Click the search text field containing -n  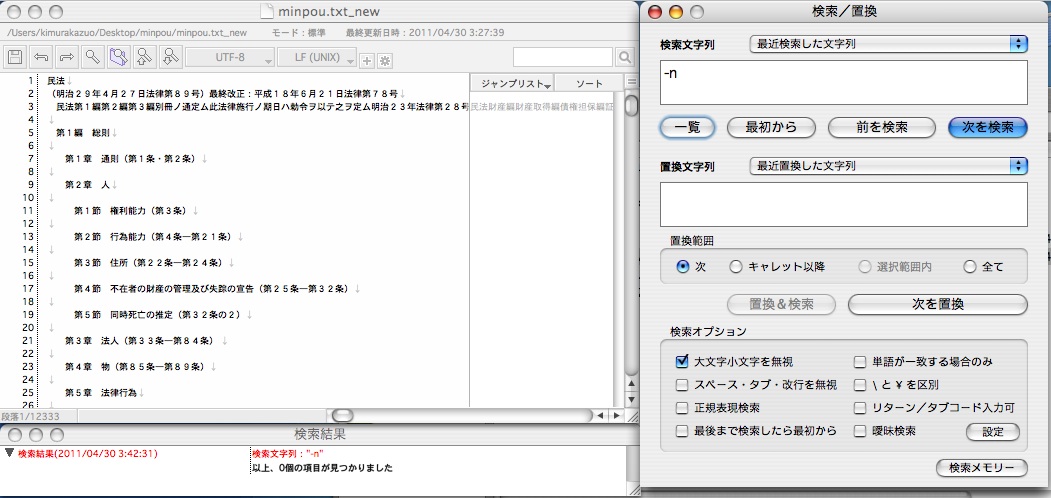tap(843, 82)
